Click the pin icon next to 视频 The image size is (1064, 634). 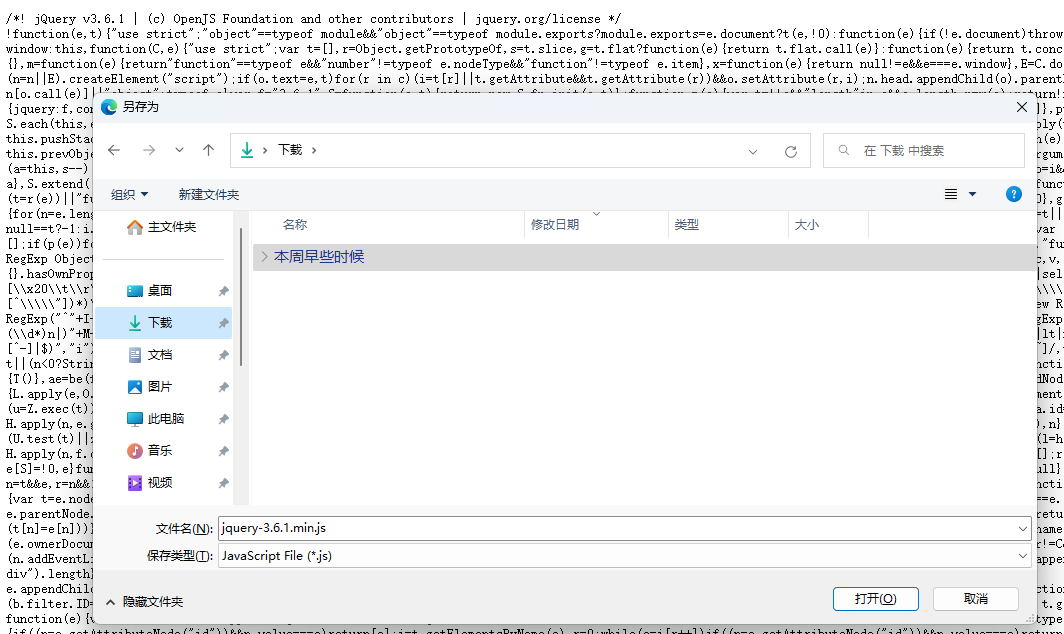pyautogui.click(x=223, y=483)
